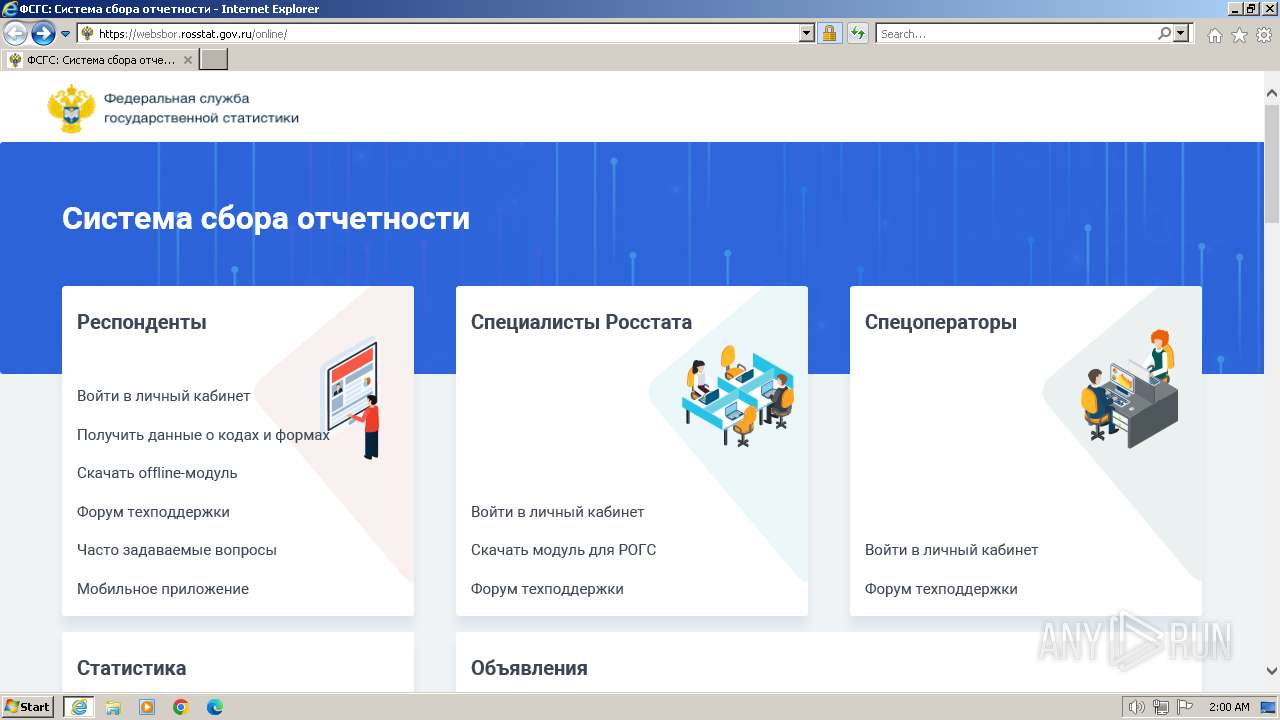This screenshot has width=1280, height=720.
Task: Click Войти в личный кабинет under Специалисты Росстата
Action: click(x=558, y=512)
